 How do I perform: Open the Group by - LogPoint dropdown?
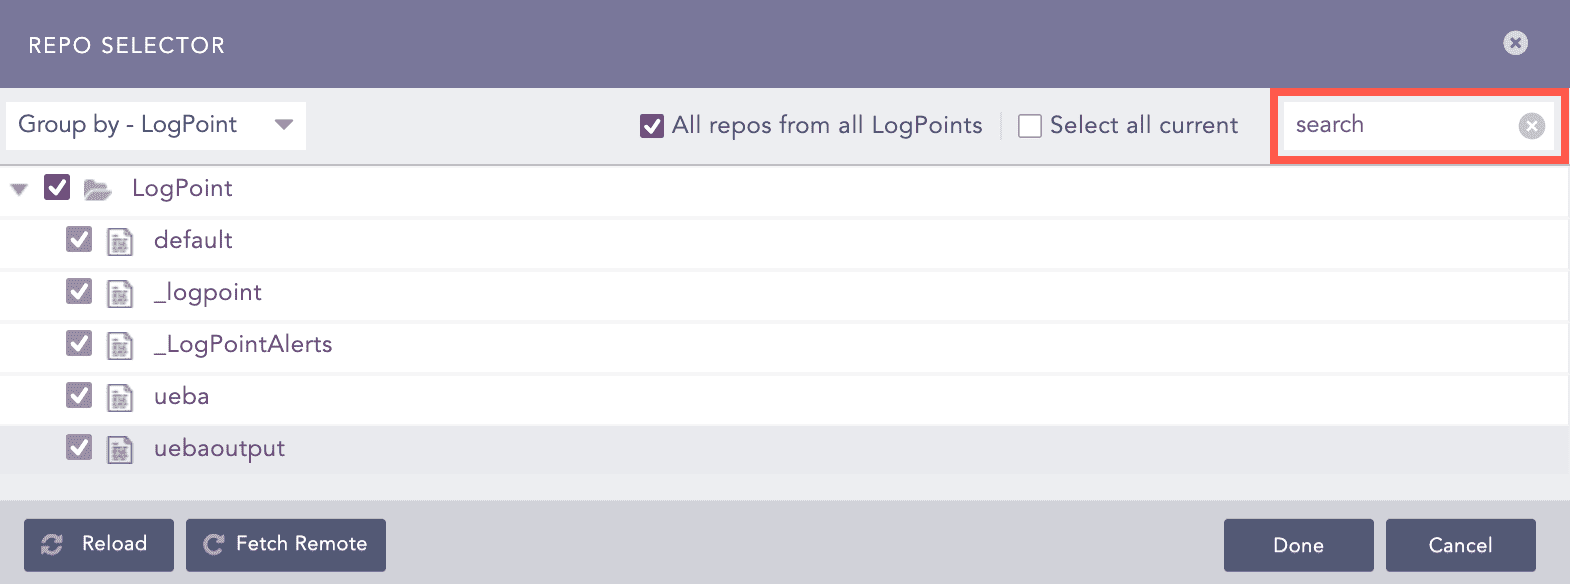155,125
